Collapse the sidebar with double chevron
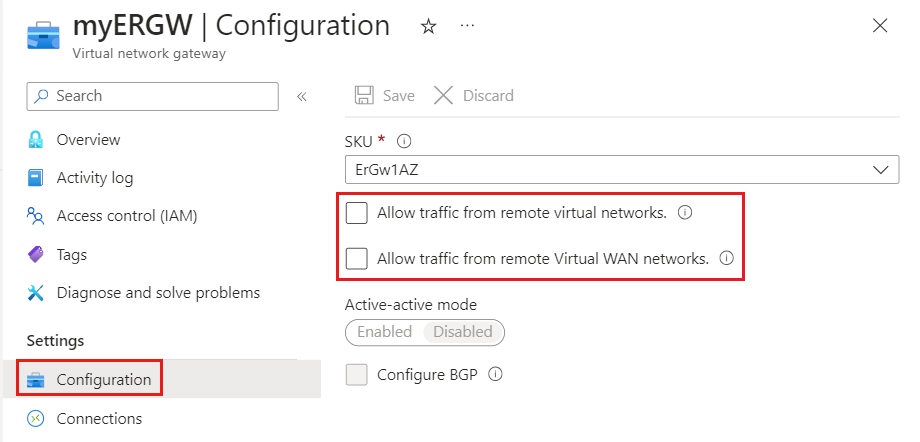 pos(301,97)
